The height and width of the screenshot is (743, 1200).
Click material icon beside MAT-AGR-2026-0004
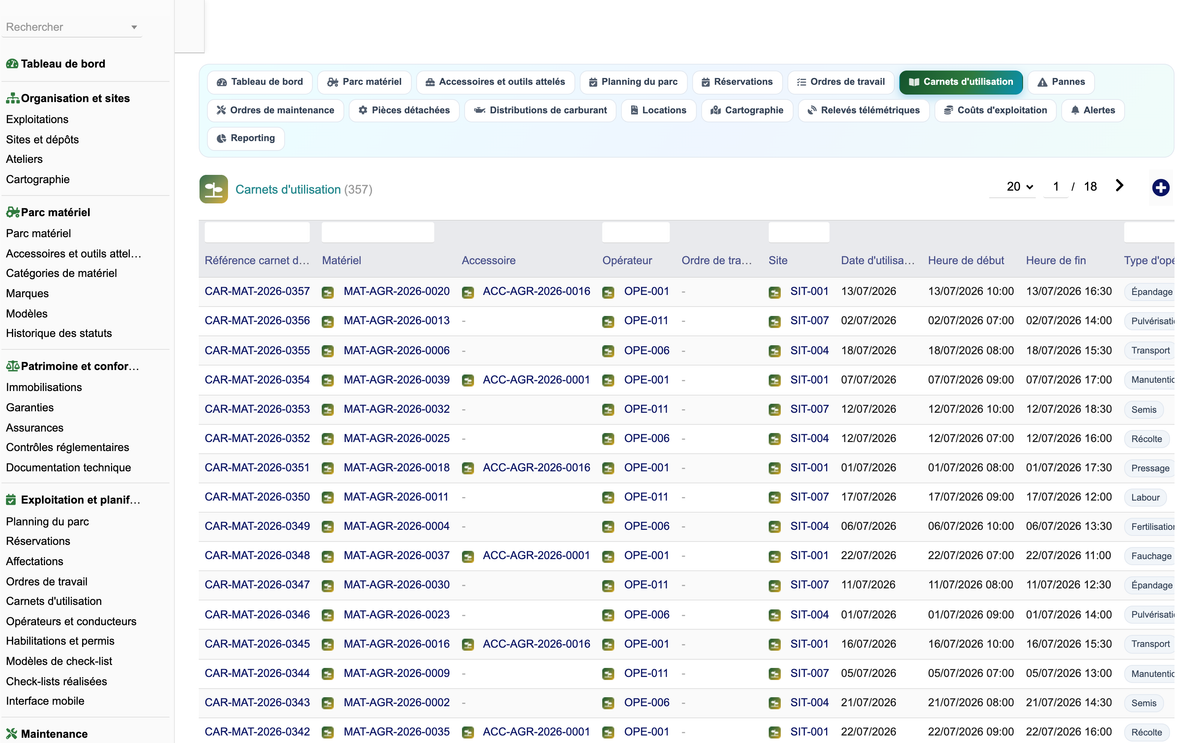point(328,527)
